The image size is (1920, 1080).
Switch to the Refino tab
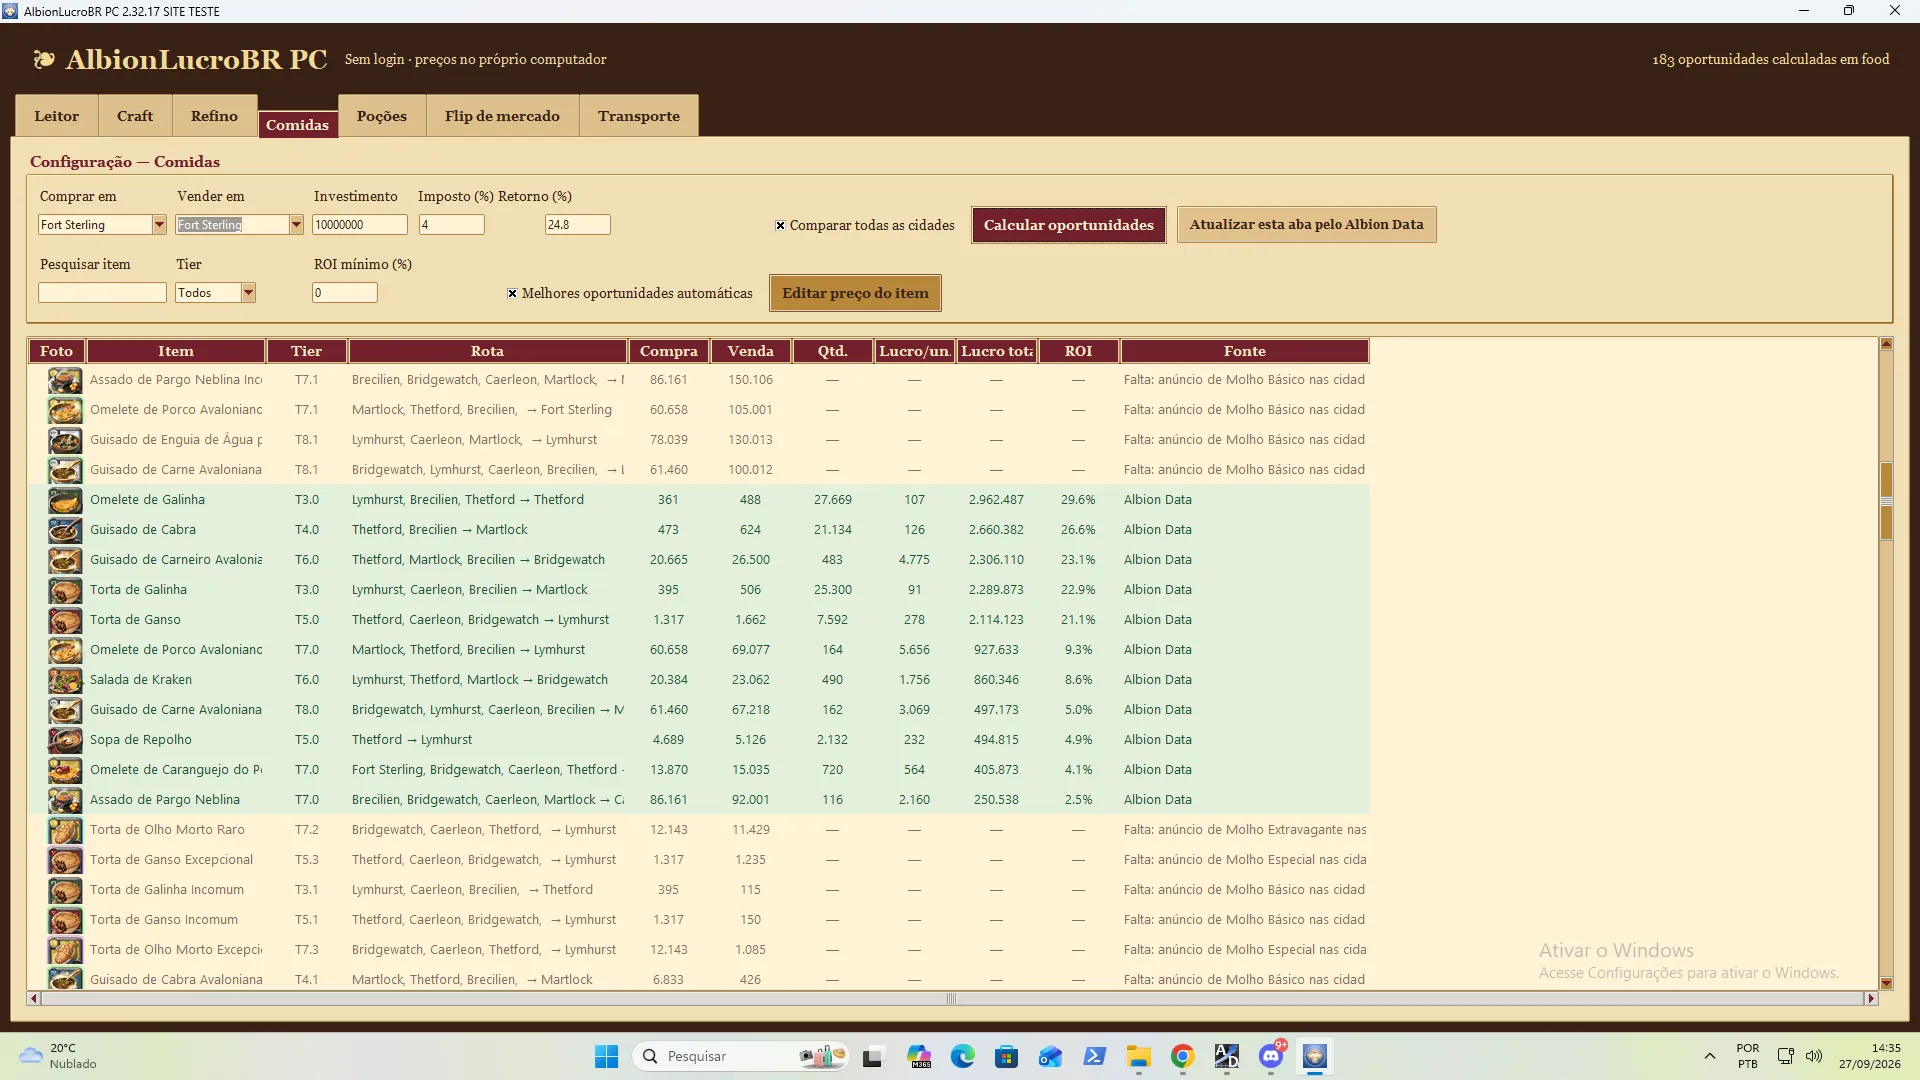pos(215,116)
